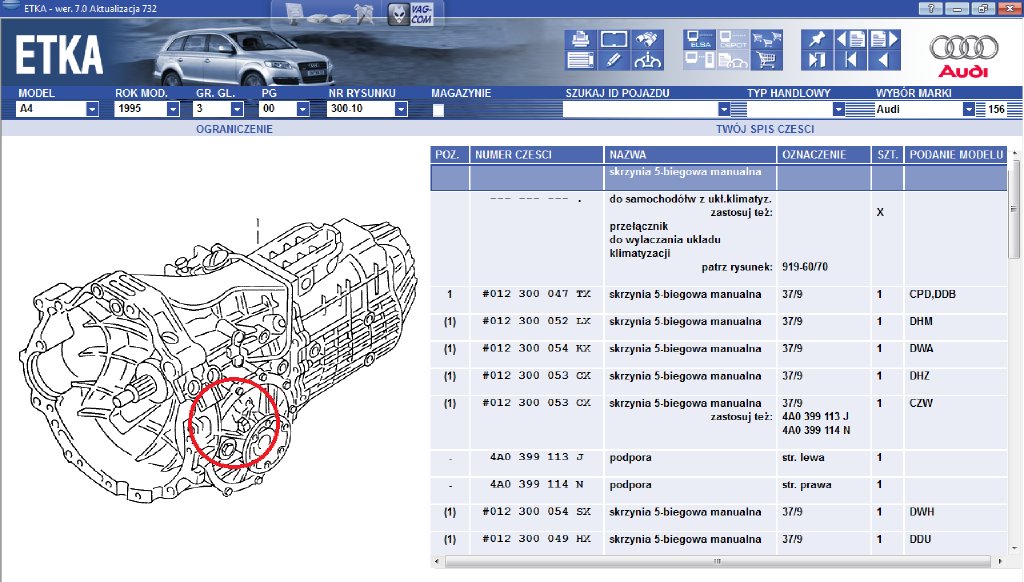This screenshot has height=582, width=1024.
Task: Click the monitor icon in title bar
Action: pos(295,13)
